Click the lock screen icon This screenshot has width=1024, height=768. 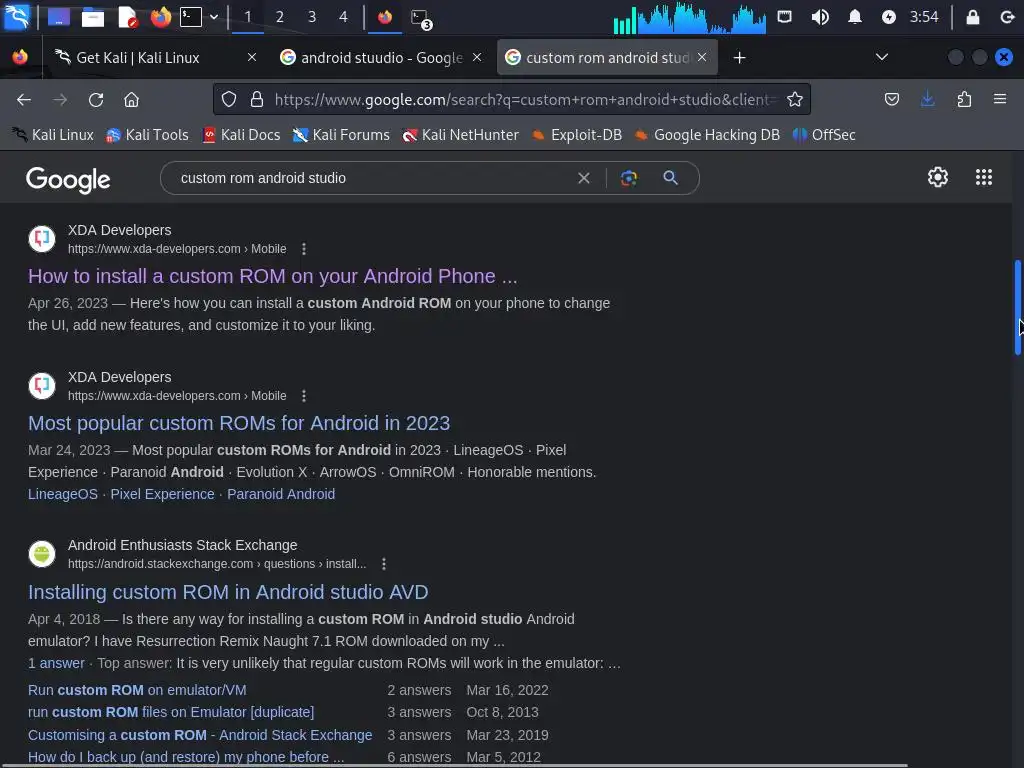(972, 17)
